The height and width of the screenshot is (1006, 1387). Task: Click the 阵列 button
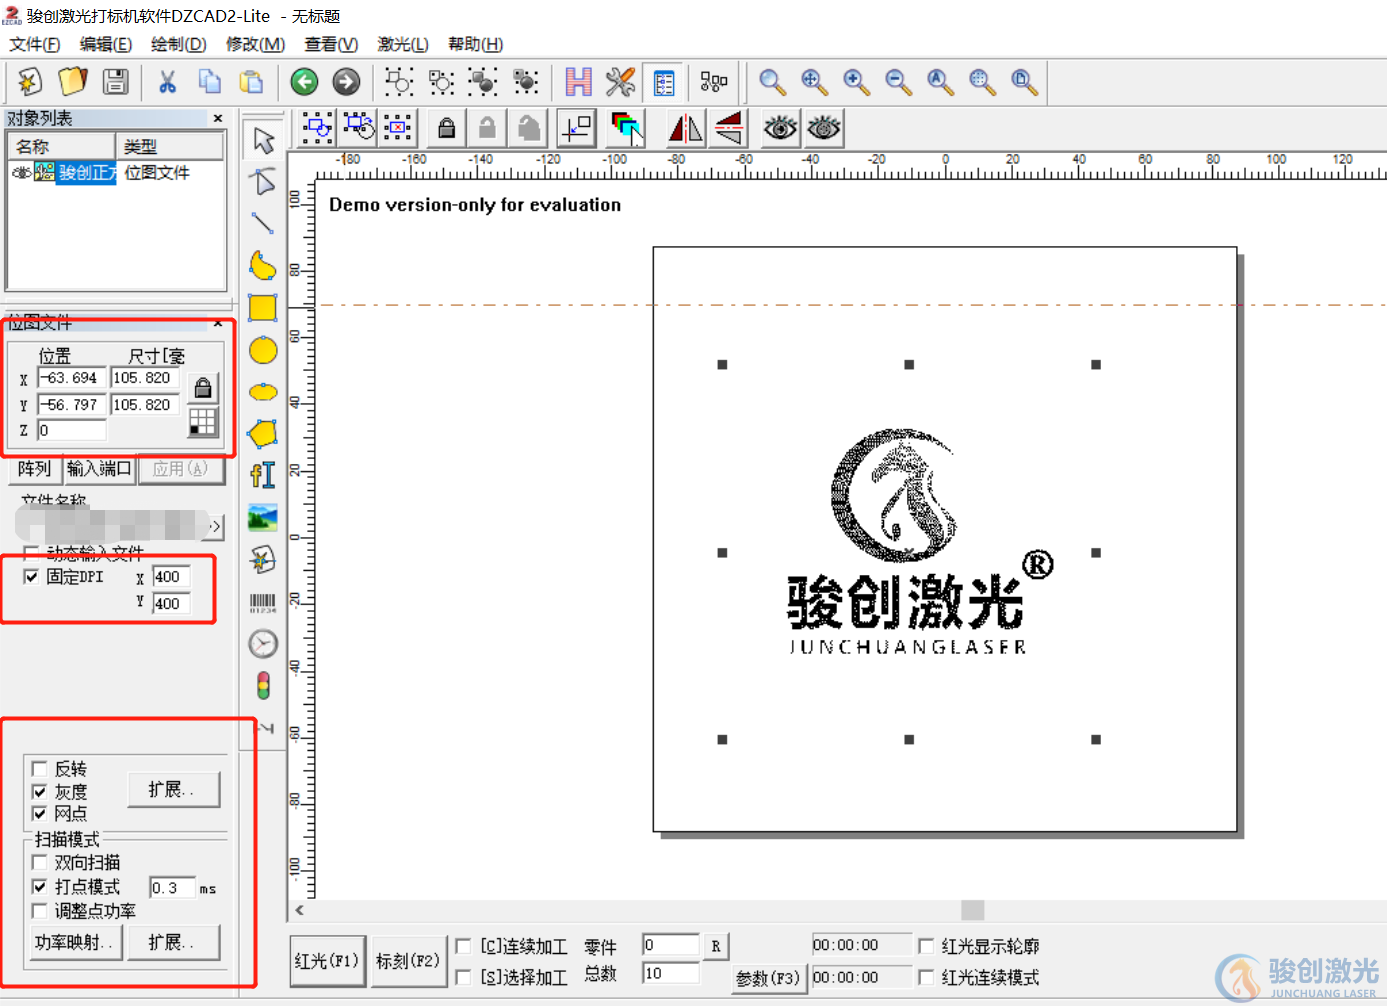click(x=34, y=469)
